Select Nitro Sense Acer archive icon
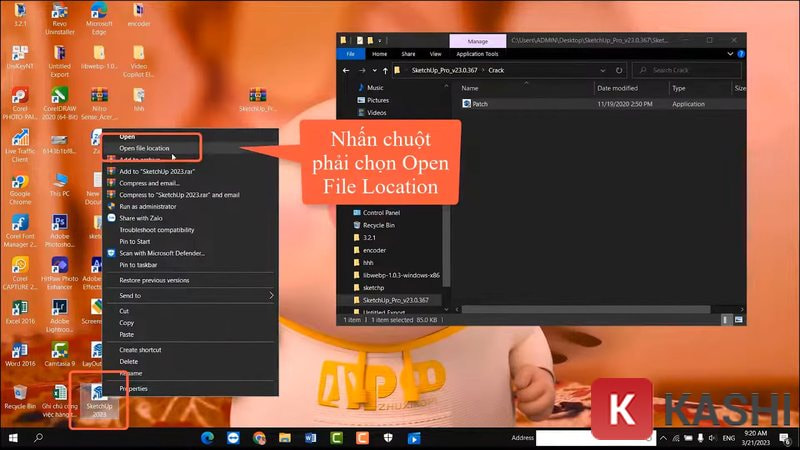 (x=99, y=104)
